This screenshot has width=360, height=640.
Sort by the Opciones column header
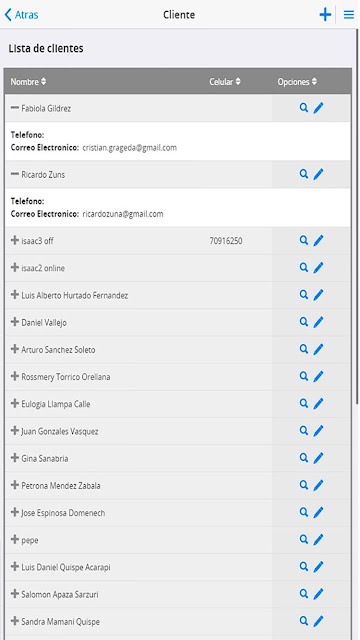pos(297,82)
